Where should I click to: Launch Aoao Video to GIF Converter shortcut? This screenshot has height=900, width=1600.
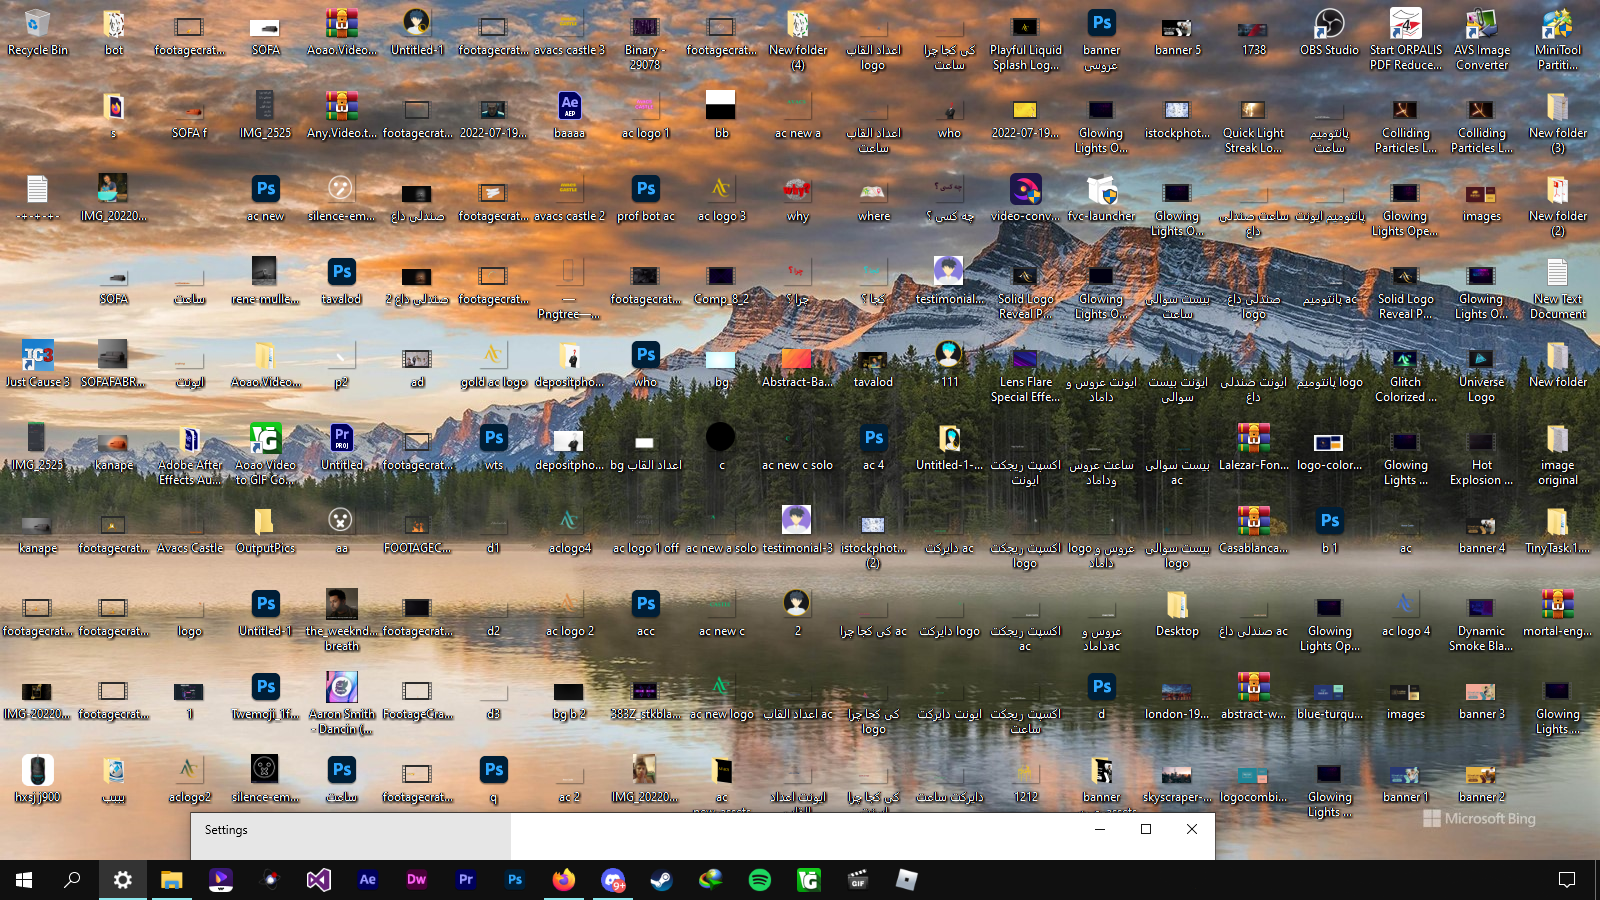[x=266, y=455]
